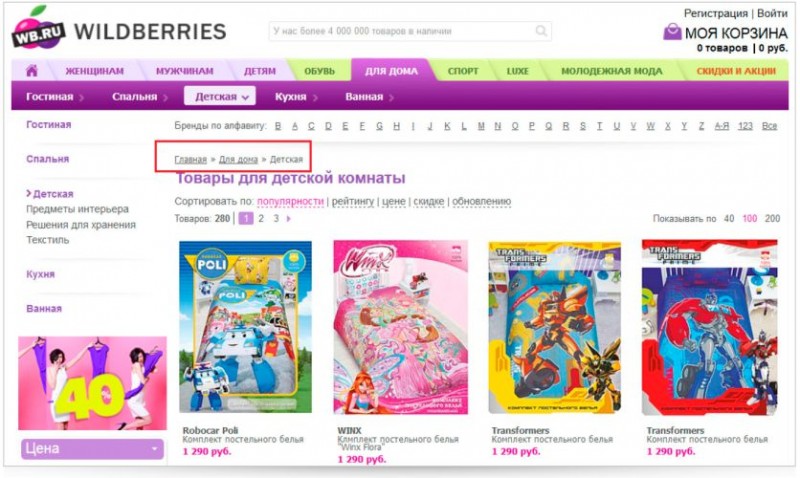Viewport: 800px width, 478px height.
Task: Open the ОБУВЬ category tab
Action: click(x=319, y=71)
